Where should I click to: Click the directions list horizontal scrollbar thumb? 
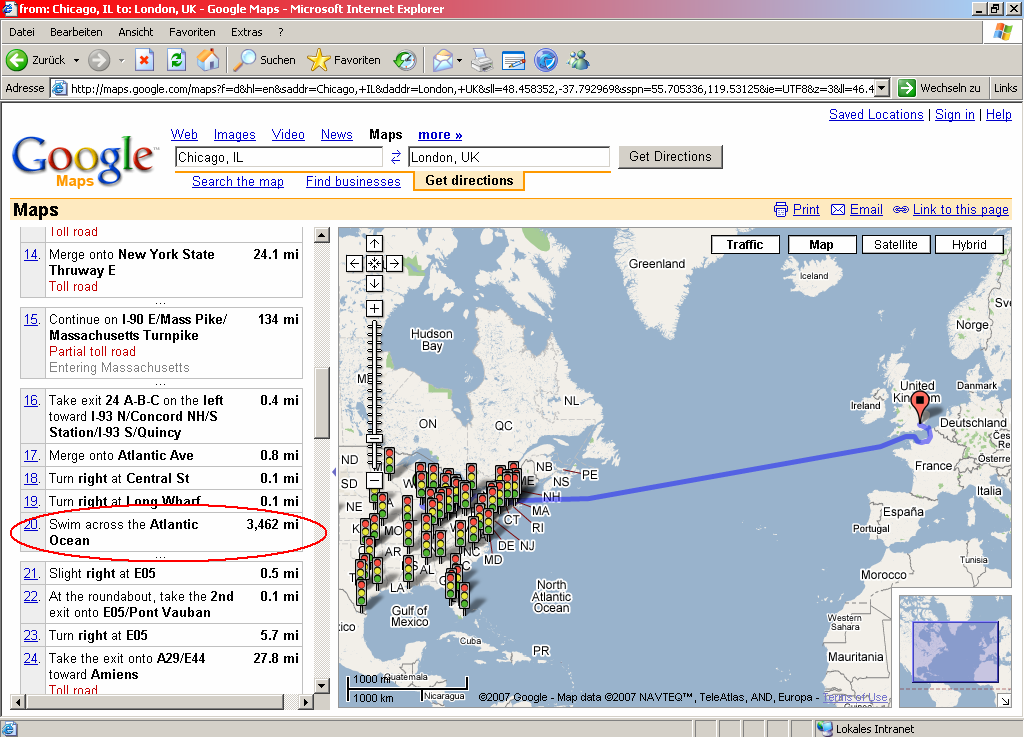(x=154, y=702)
